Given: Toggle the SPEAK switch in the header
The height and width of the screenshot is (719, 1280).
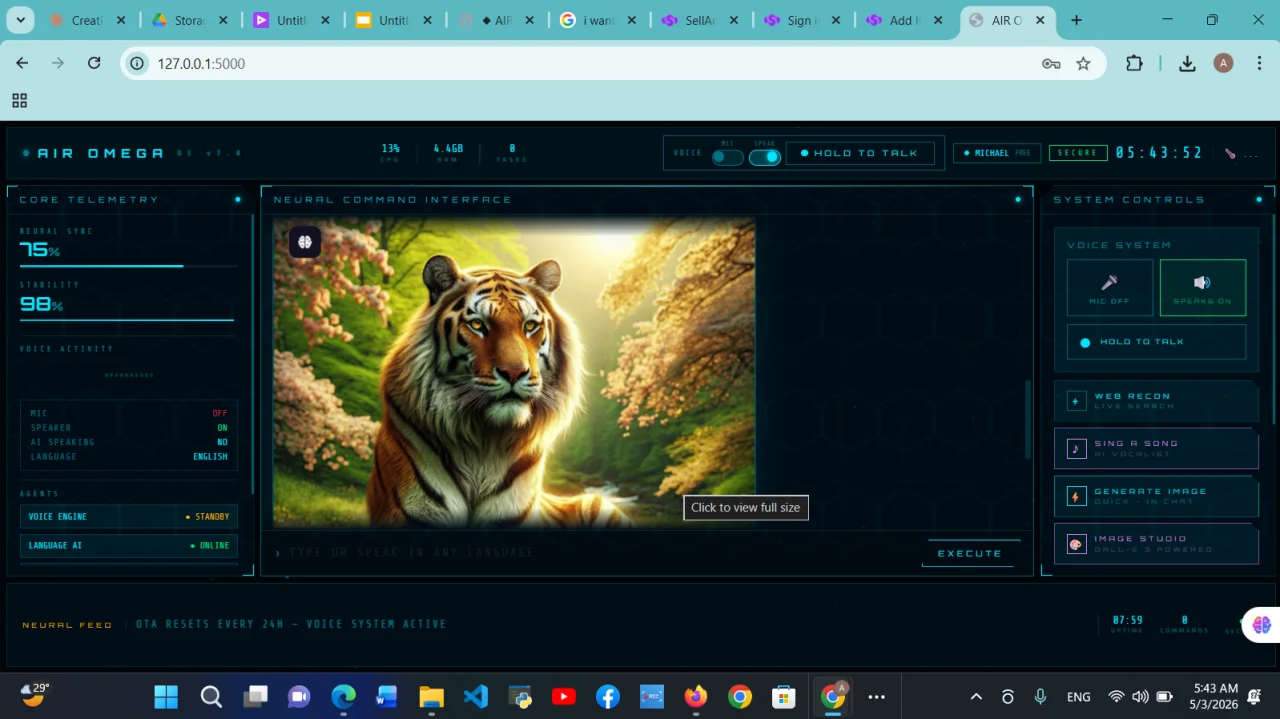Looking at the screenshot, I should (x=765, y=157).
